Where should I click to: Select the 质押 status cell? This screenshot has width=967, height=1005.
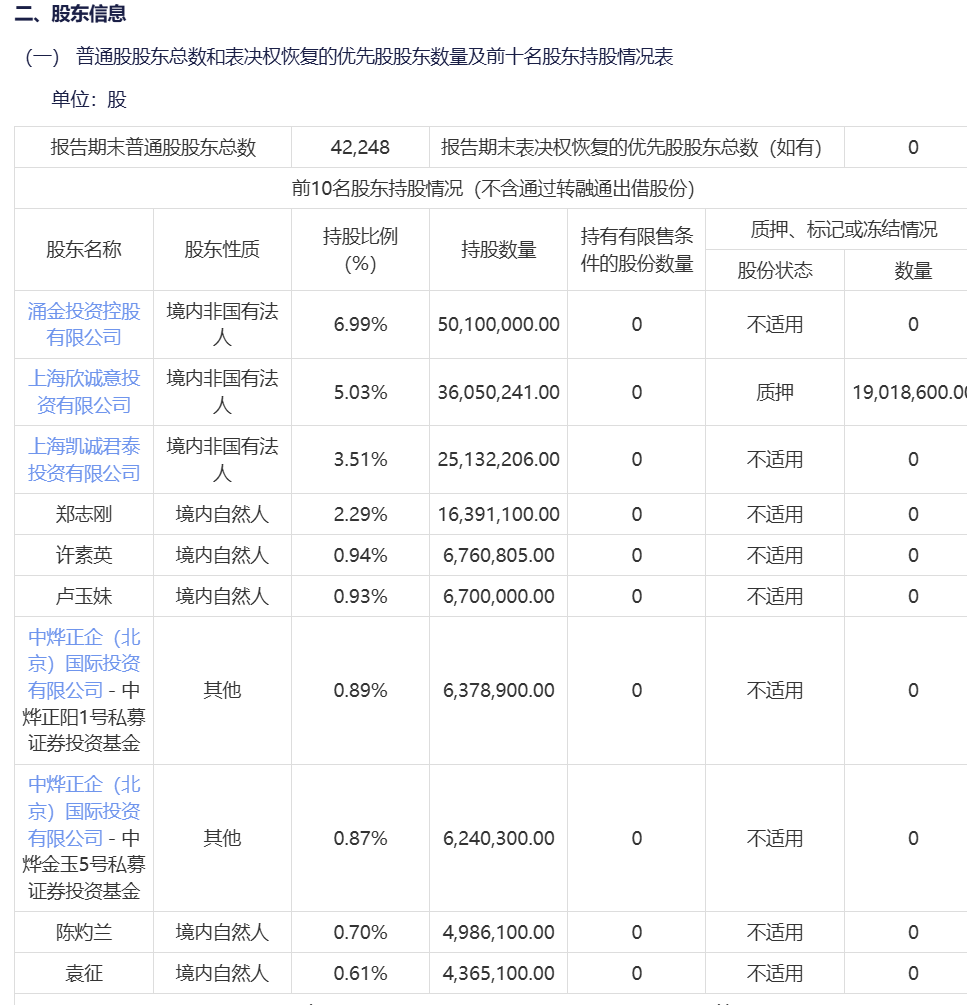pos(775,392)
